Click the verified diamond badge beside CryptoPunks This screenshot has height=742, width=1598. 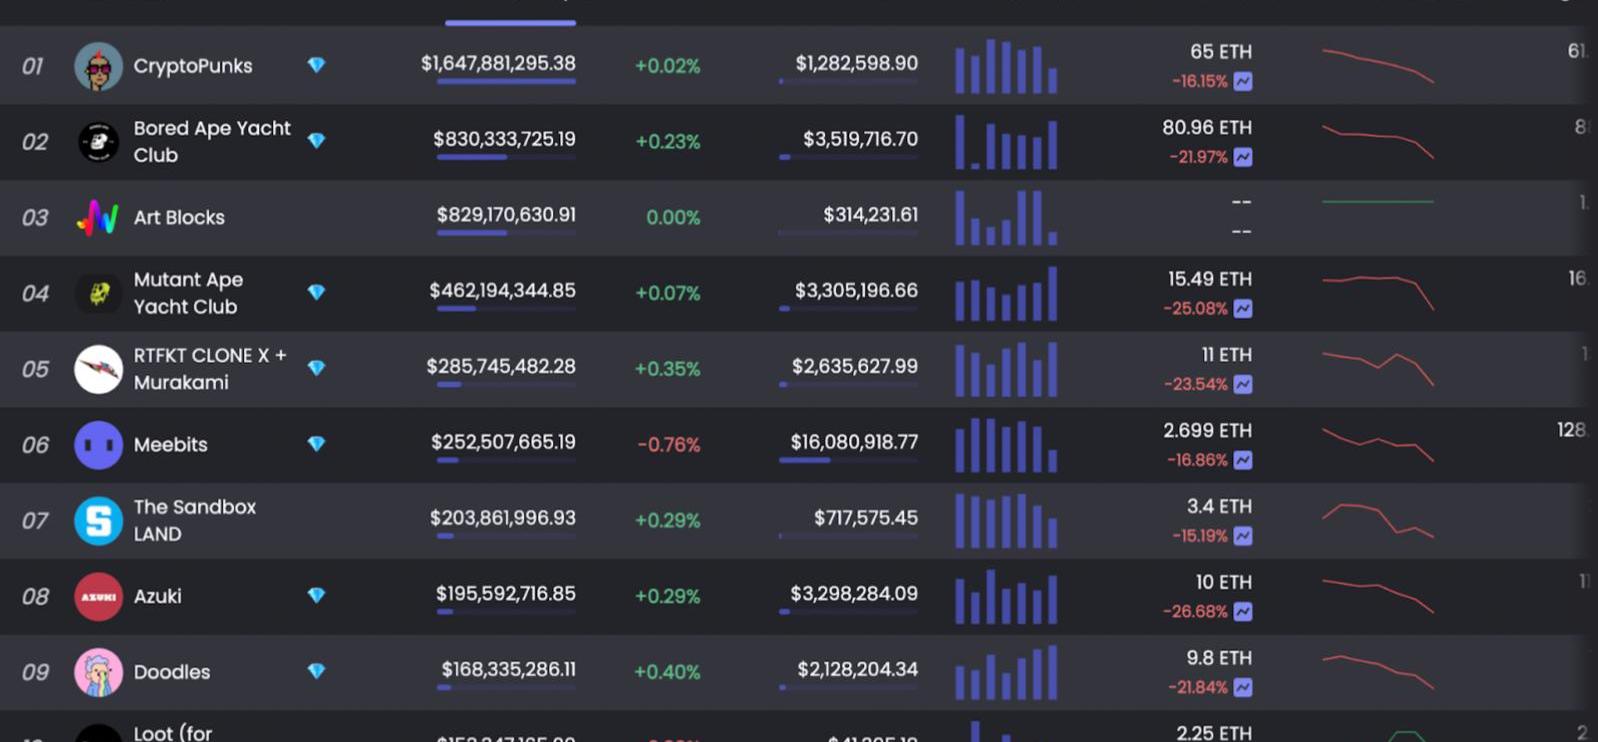(316, 65)
